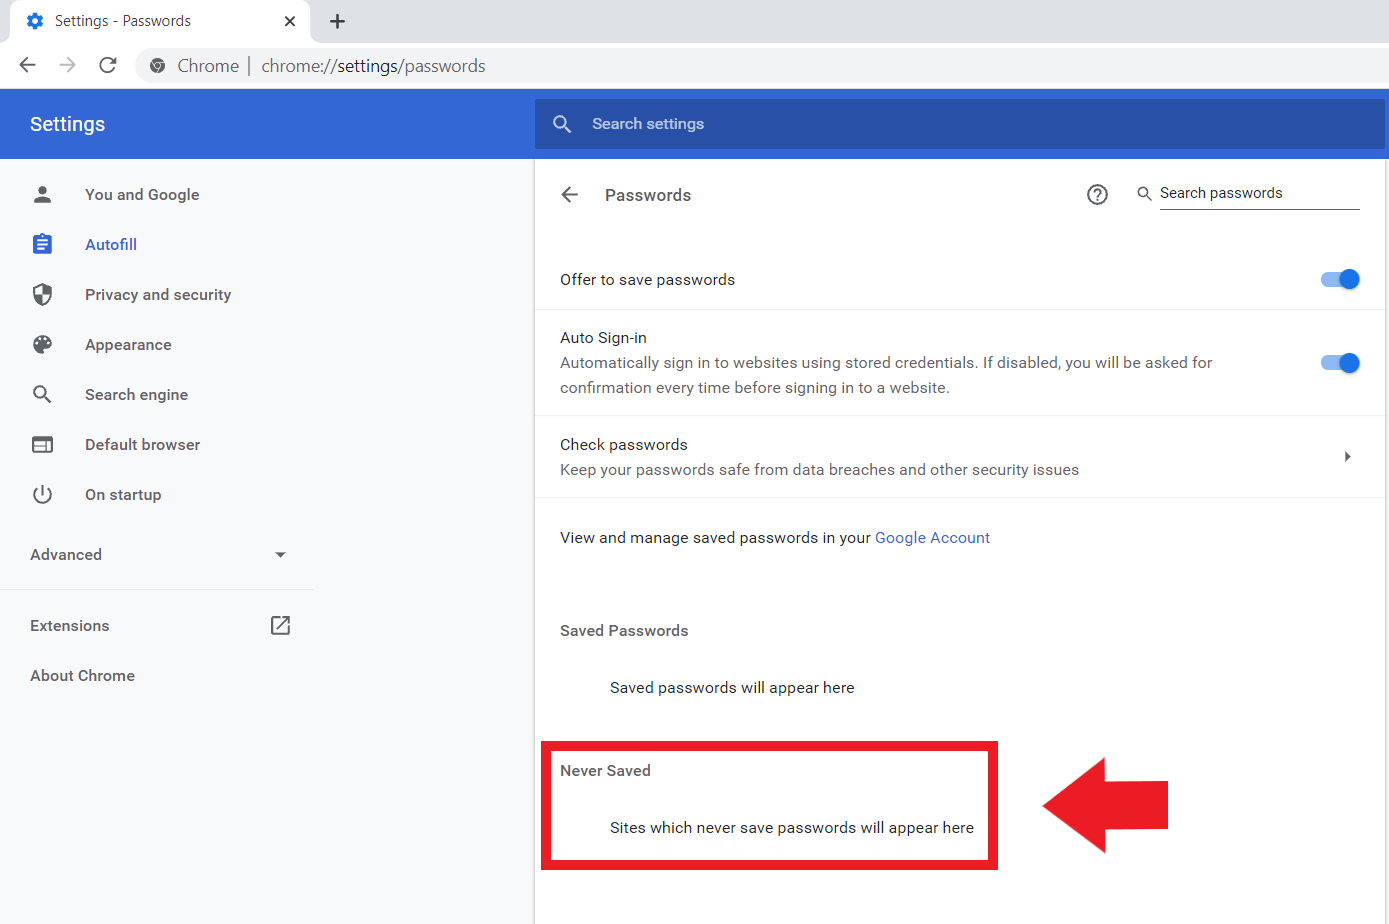Click the Auto Sign-in label
The image size is (1389, 924).
[603, 337]
